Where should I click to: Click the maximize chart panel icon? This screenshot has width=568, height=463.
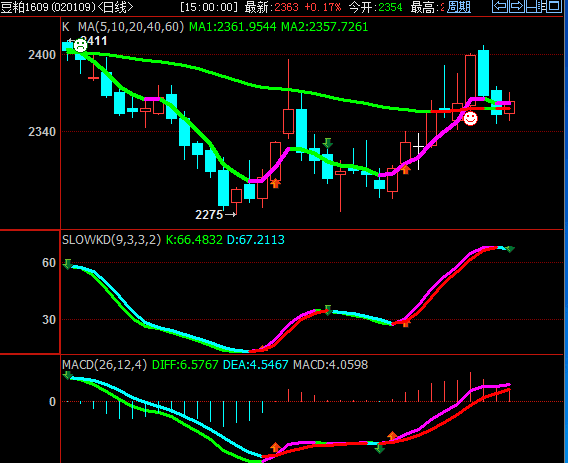[x=554, y=6]
